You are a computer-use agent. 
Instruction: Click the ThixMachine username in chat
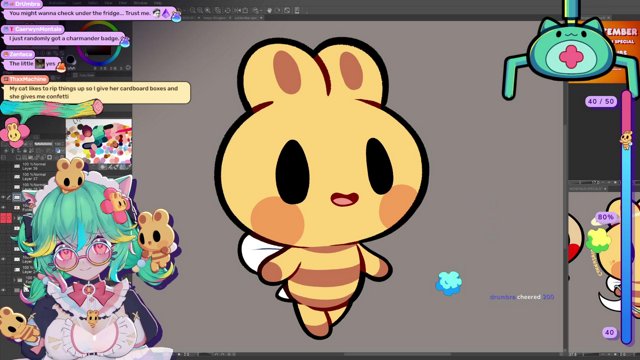point(28,79)
